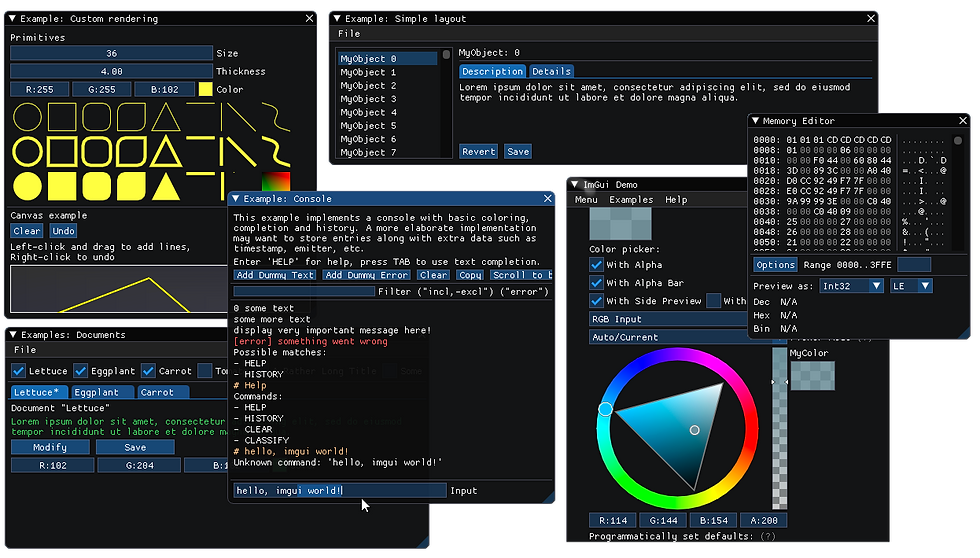The height and width of the screenshot is (558, 980).
Task: Toggle the Eggplant checkbox
Action: tap(81, 371)
